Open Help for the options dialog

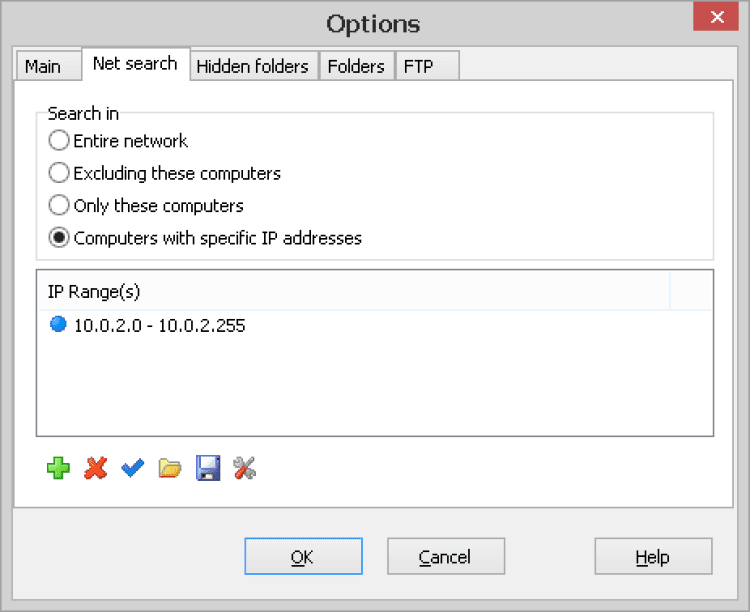tap(652, 557)
